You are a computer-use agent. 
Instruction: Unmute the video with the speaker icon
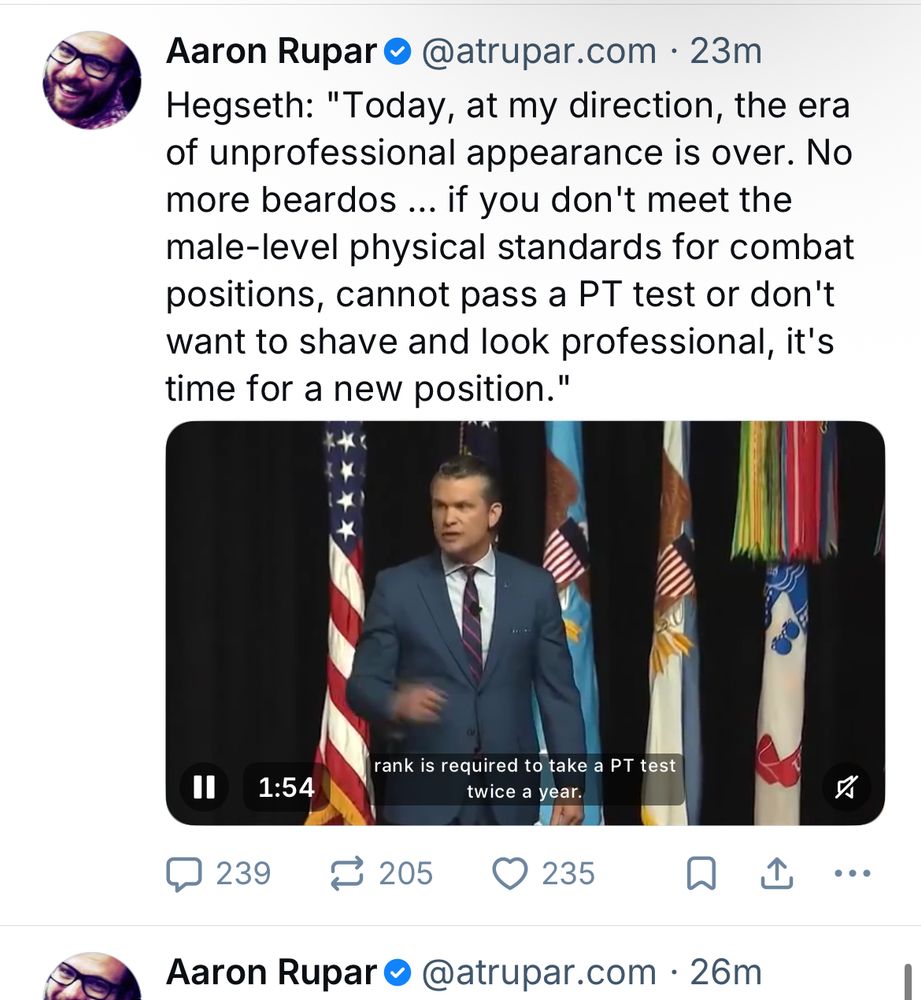tap(846, 788)
